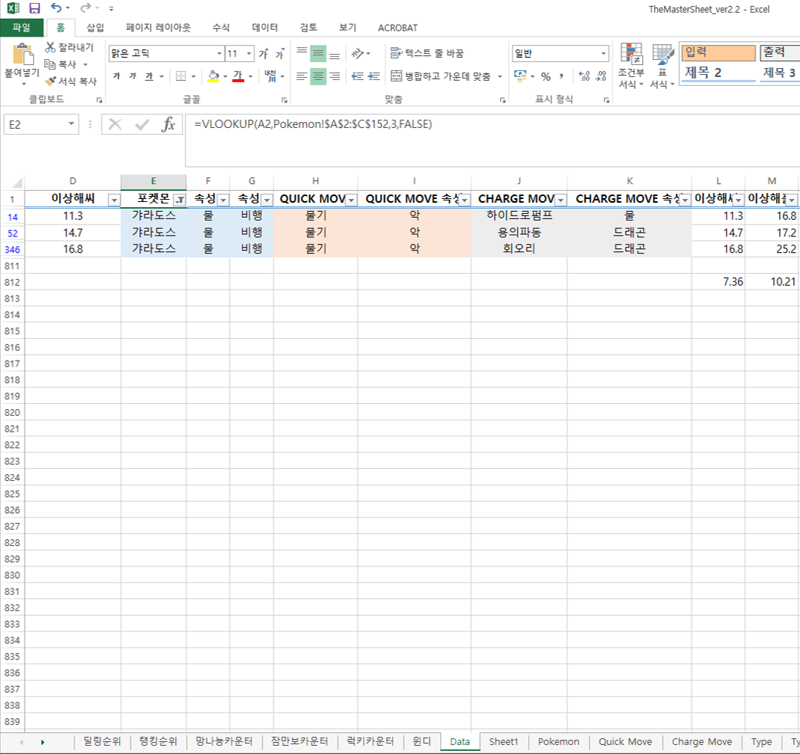Decrease indent in the alignment group
The height and width of the screenshot is (754, 800).
pos(358,76)
